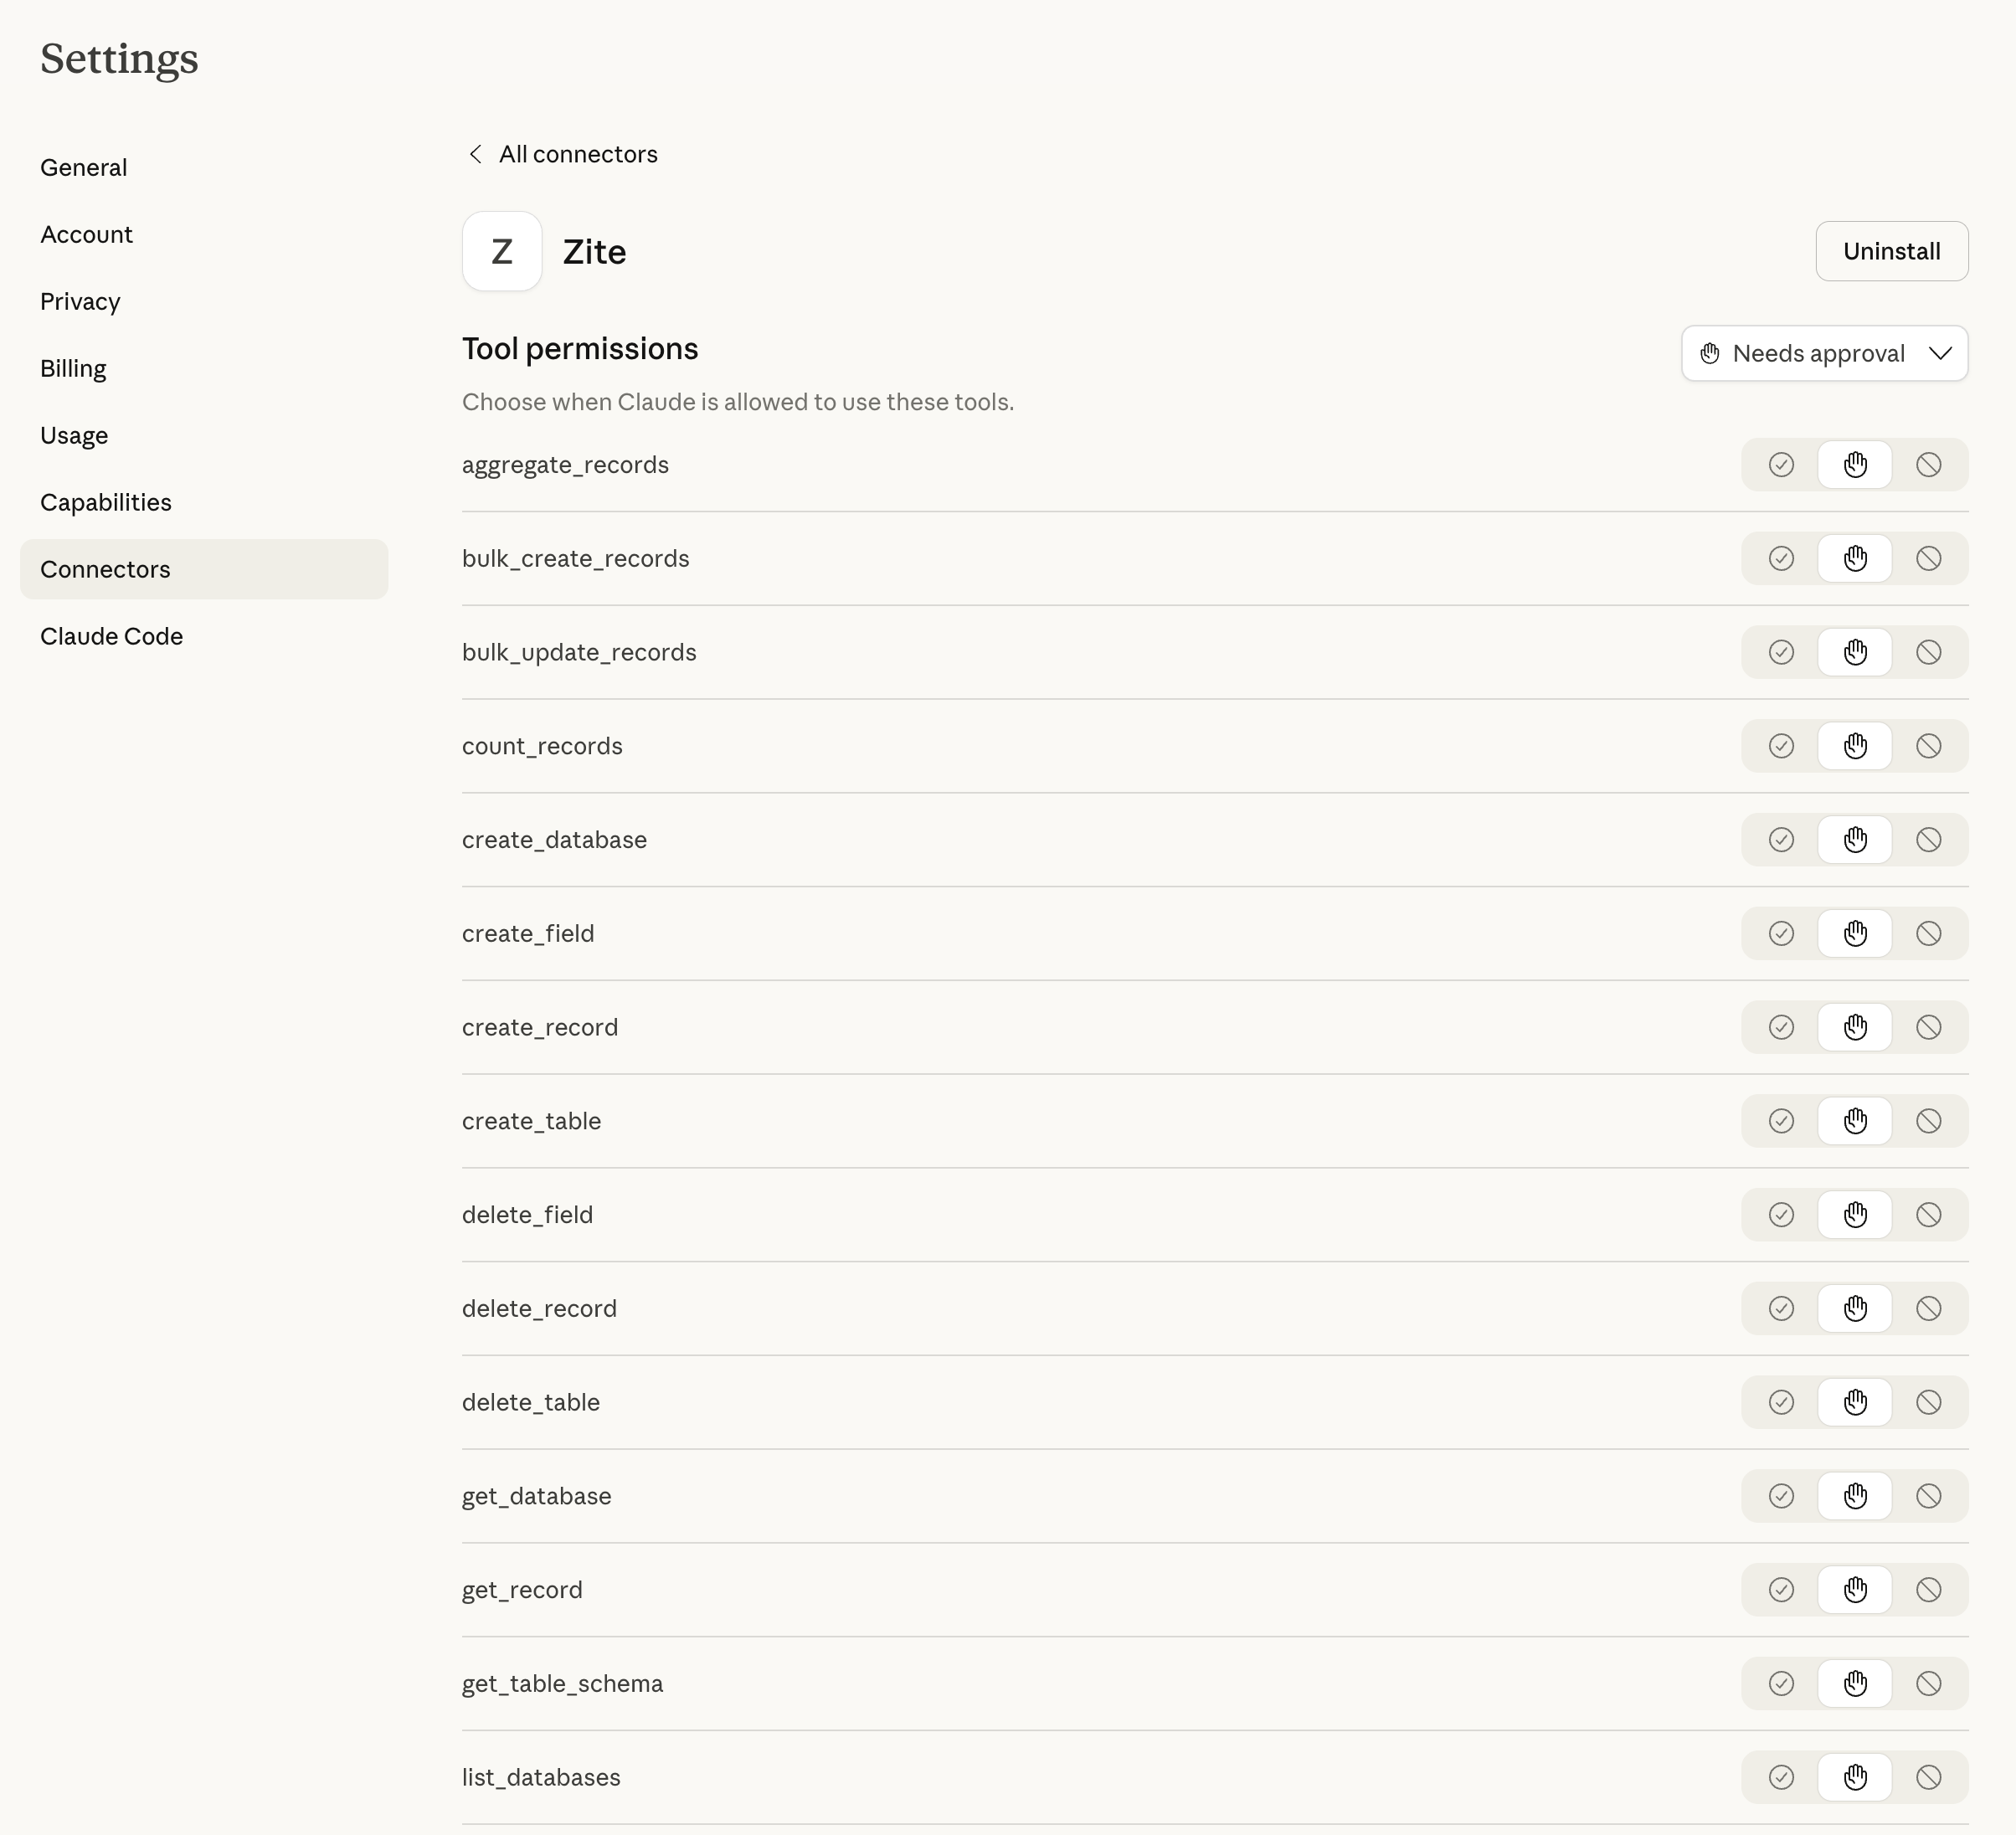This screenshot has width=2016, height=1835.
Task: Set get_database to always allow
Action: 1781,1496
